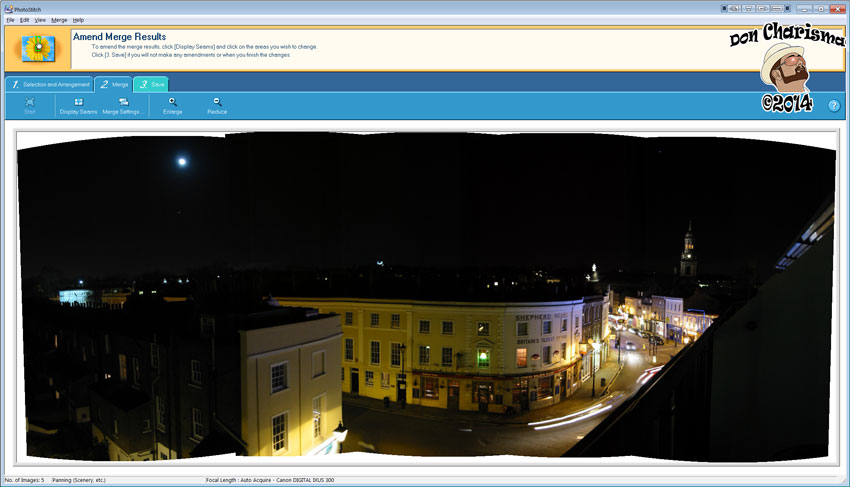Image resolution: width=850 pixels, height=487 pixels.
Task: Open the Merge menu in the menu bar
Action: [59, 20]
